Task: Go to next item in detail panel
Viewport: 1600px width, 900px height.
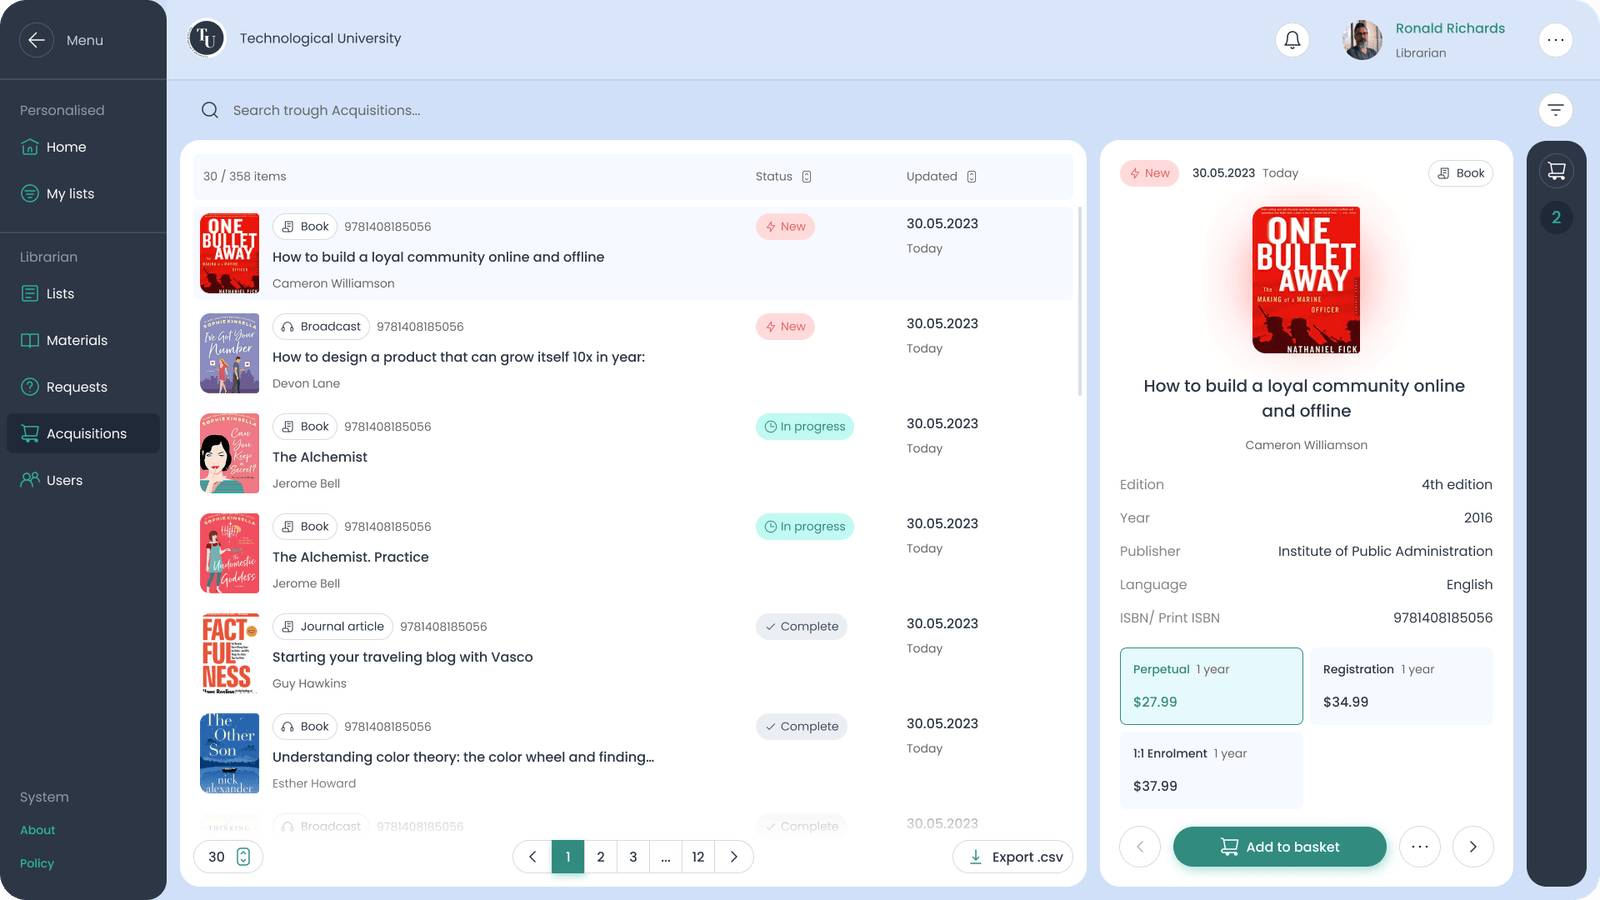Action: 1472,847
